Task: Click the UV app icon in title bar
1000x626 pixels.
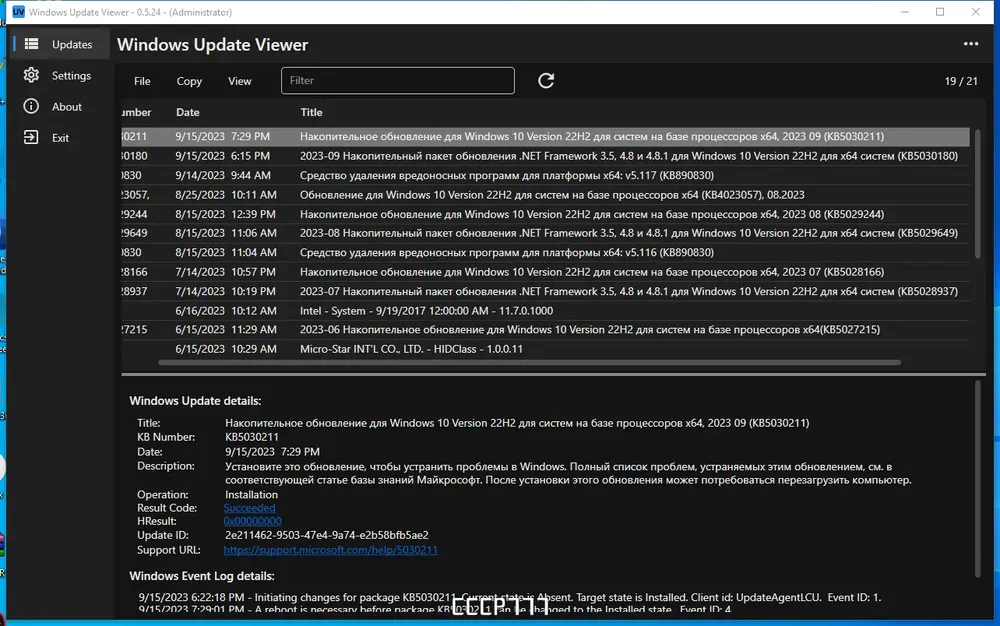Action: pos(18,11)
